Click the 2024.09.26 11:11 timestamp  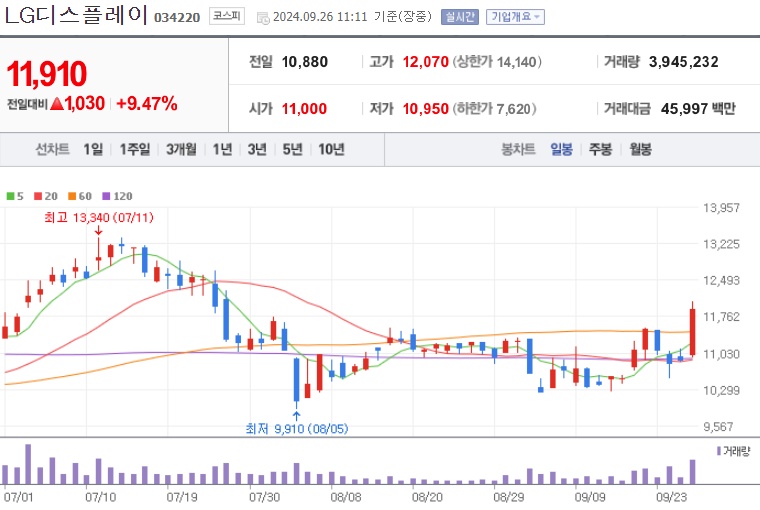[x=320, y=17]
